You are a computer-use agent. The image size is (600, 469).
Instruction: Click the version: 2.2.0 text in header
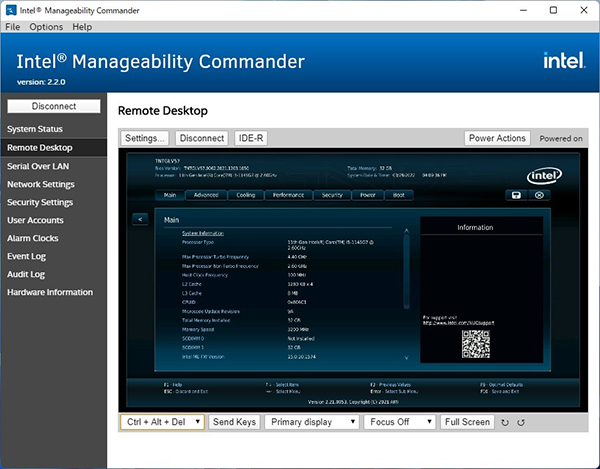41,82
